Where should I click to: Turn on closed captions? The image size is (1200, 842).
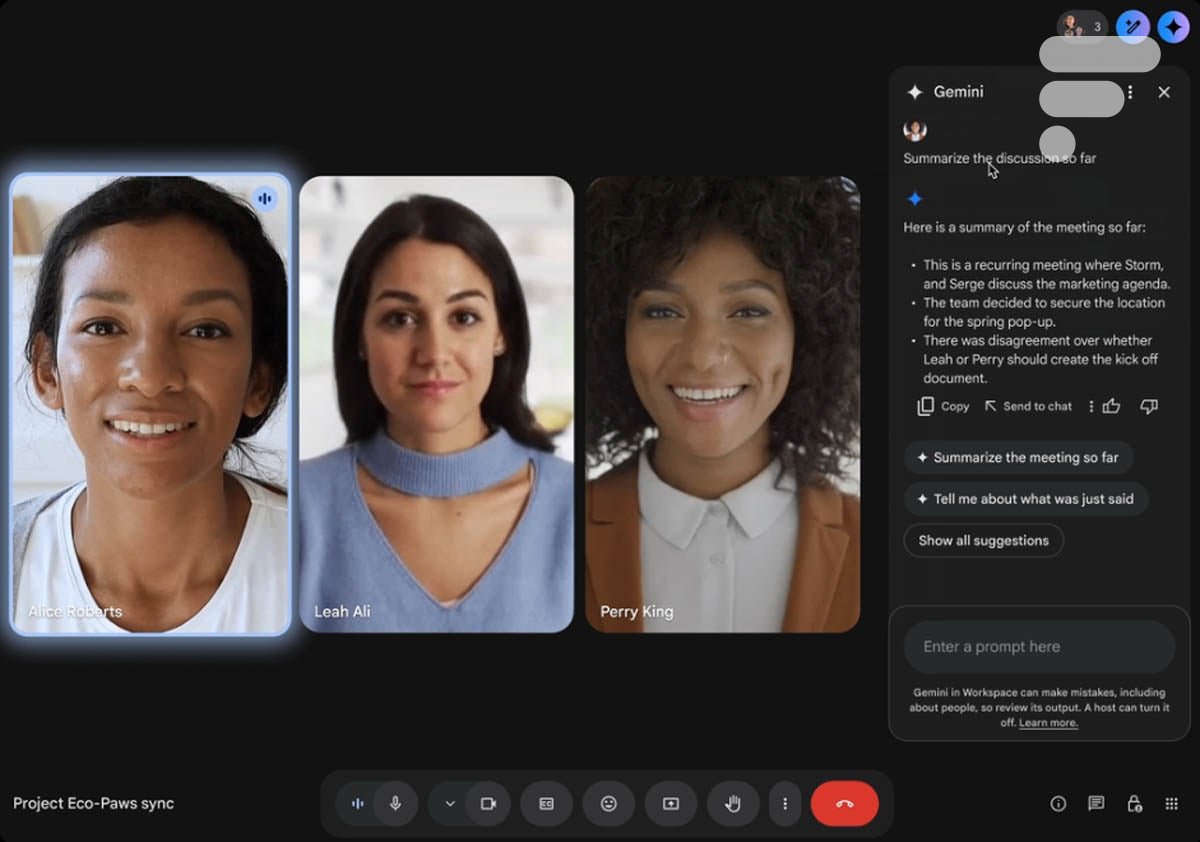coord(546,804)
